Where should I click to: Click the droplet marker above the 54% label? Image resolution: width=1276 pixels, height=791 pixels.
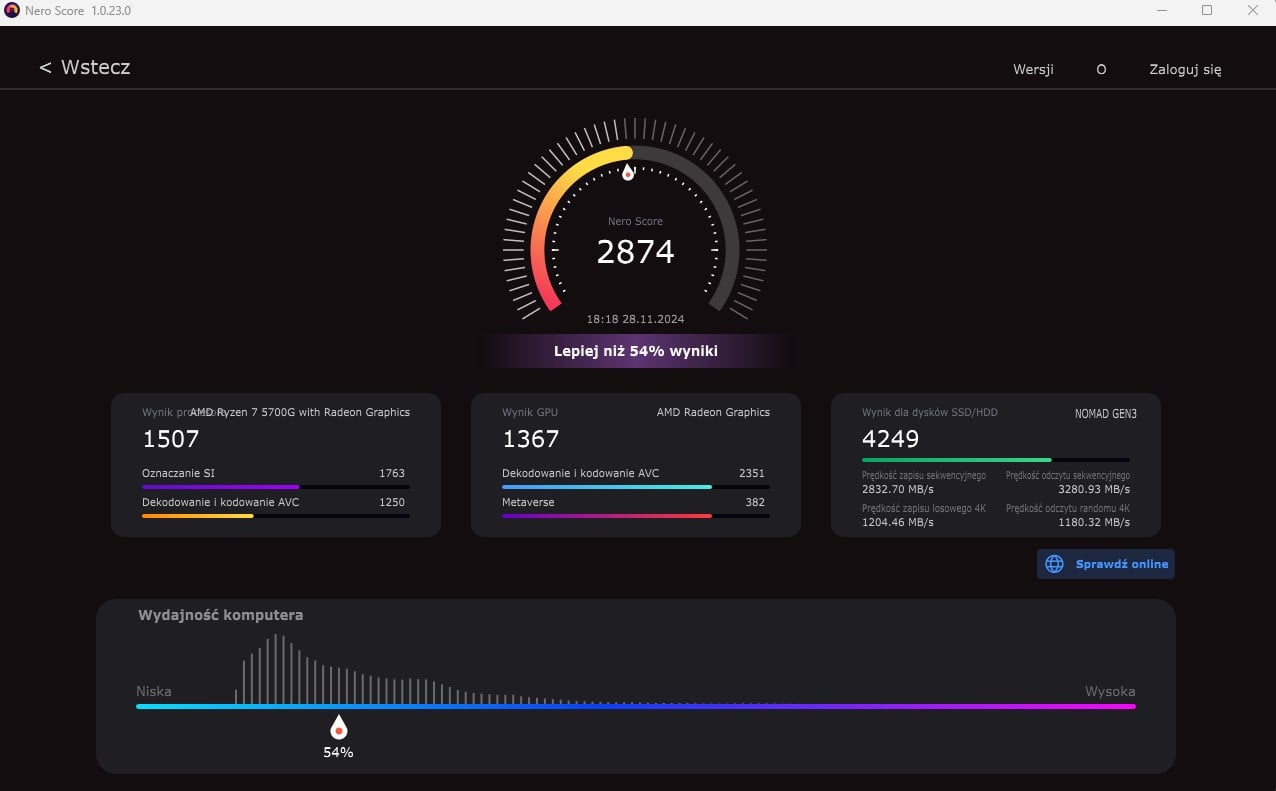point(339,727)
